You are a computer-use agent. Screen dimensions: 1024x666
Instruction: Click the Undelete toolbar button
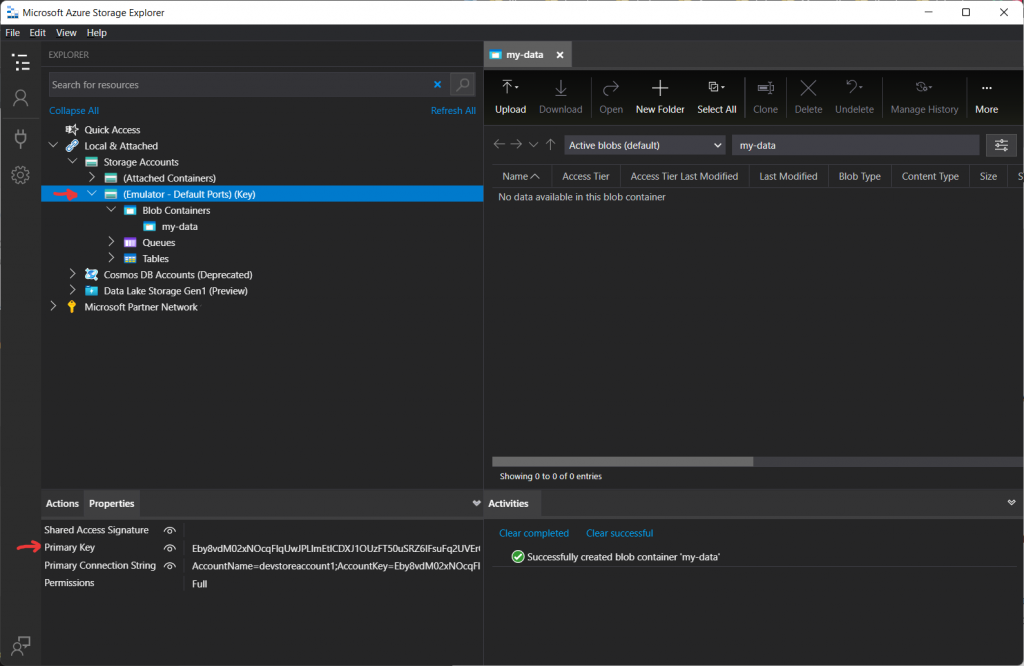point(854,97)
